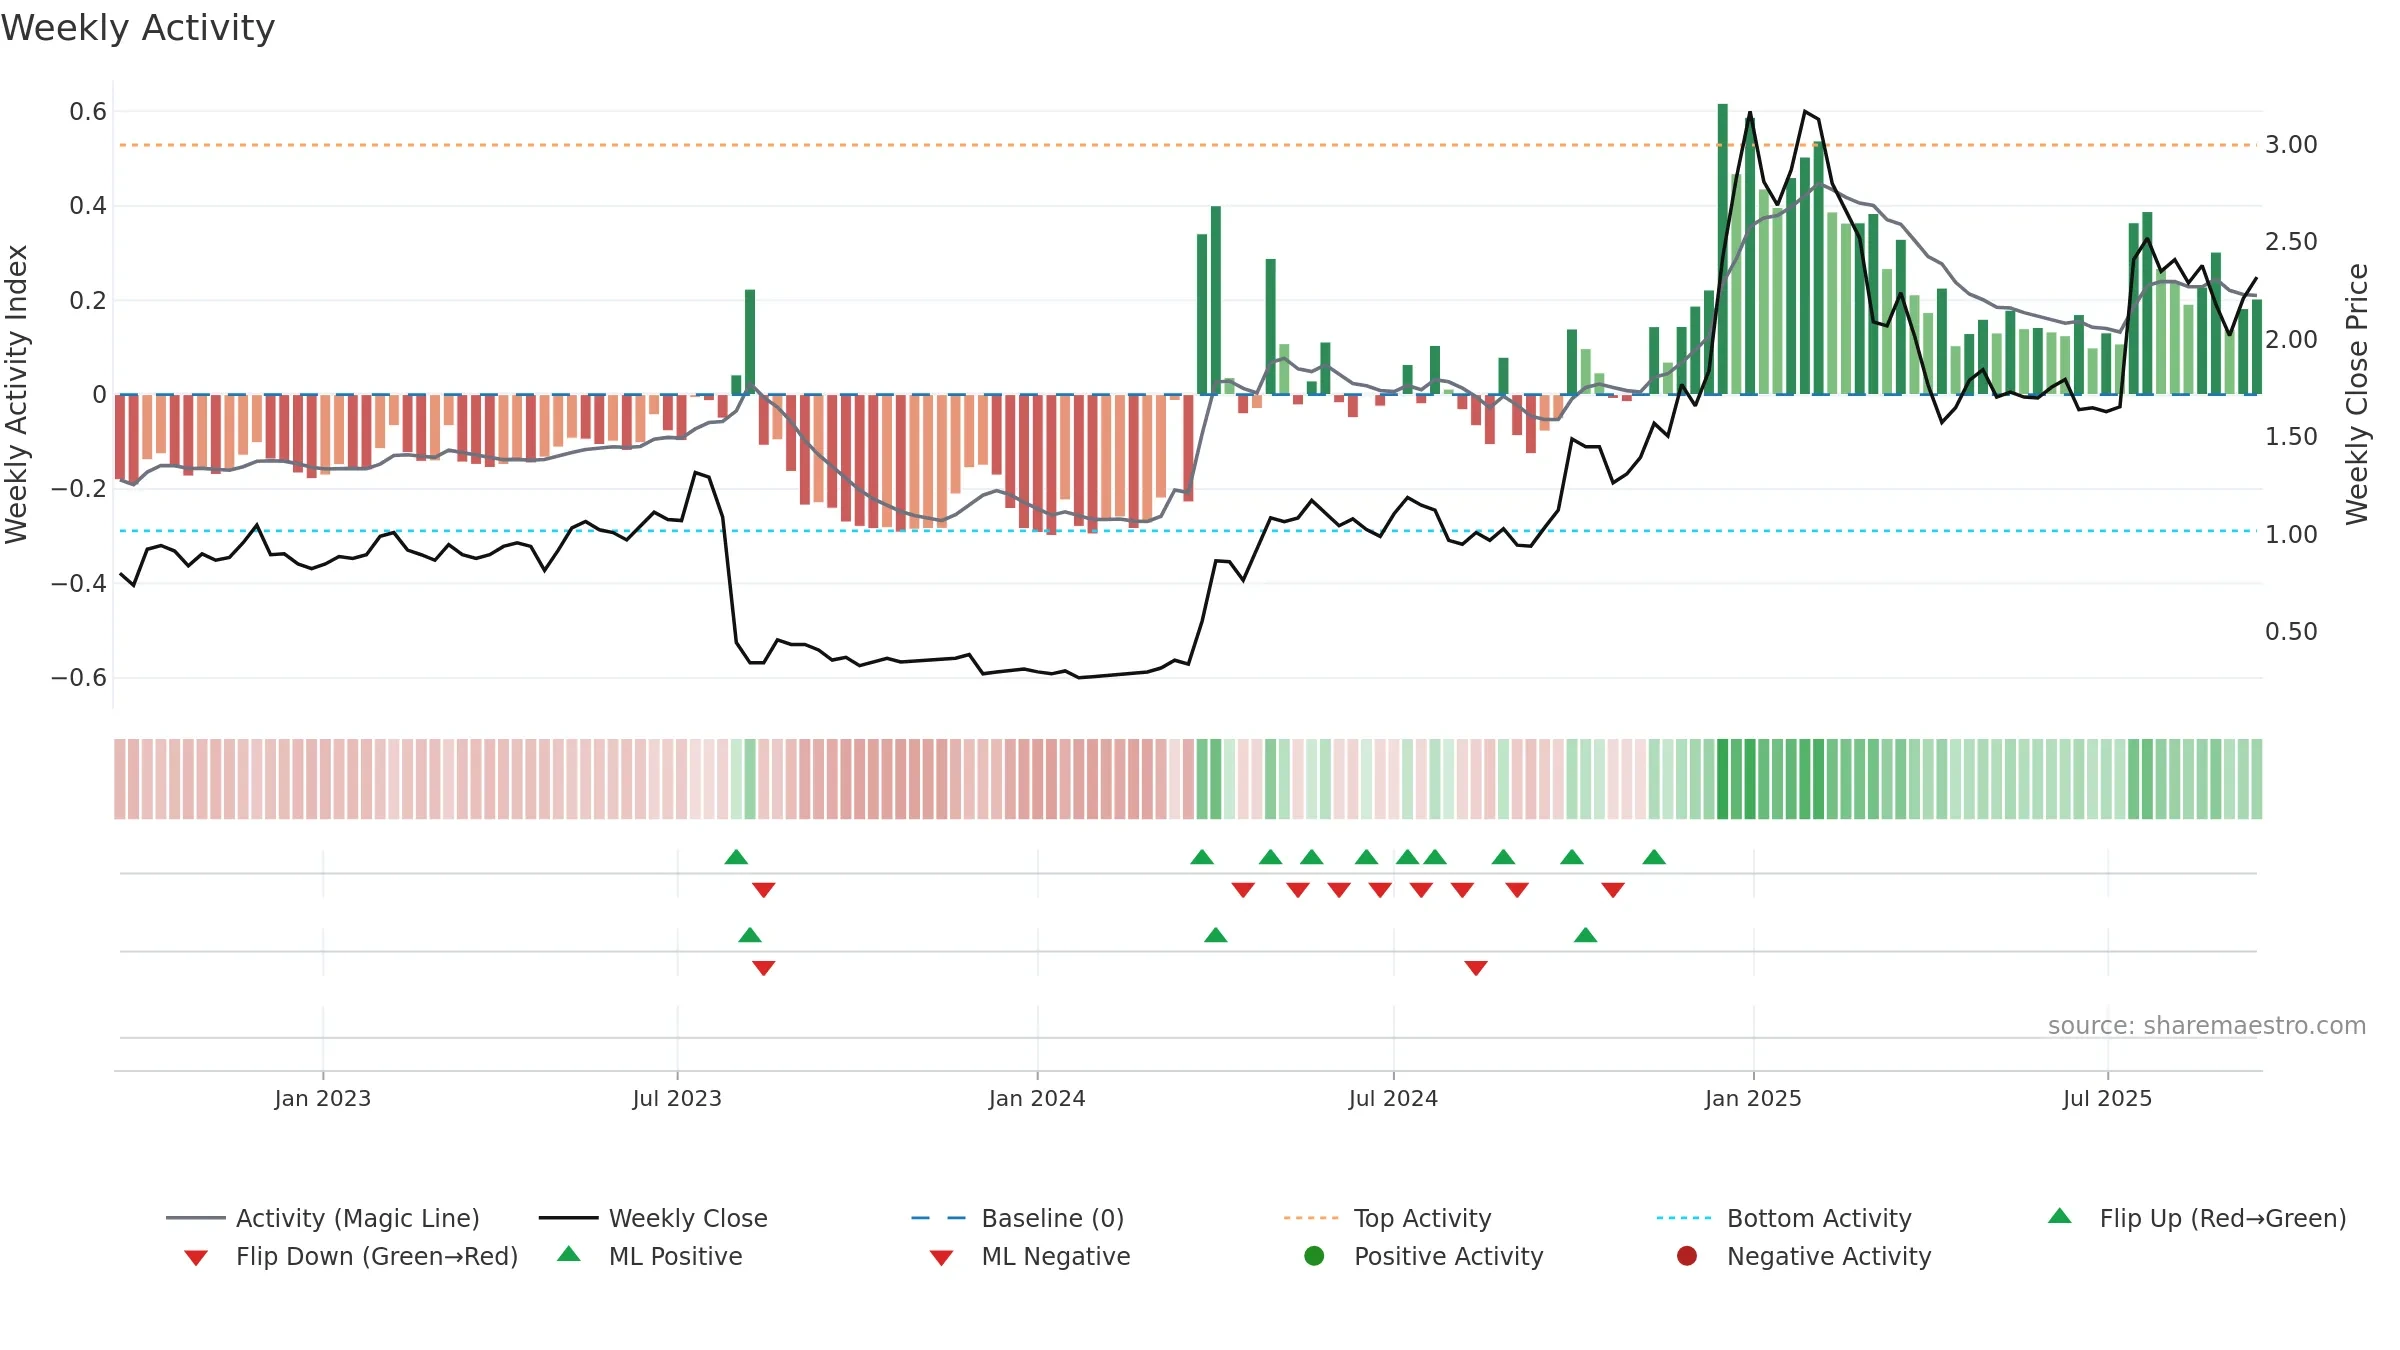The image size is (2400, 1350).
Task: Click the 0.6 left axis tick label
Action: click(88, 112)
